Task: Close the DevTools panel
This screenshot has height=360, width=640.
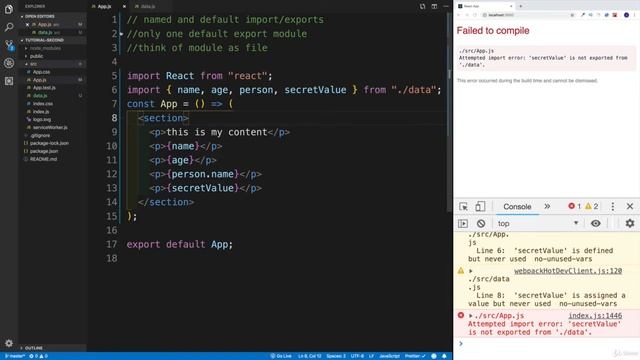Action: (630, 207)
